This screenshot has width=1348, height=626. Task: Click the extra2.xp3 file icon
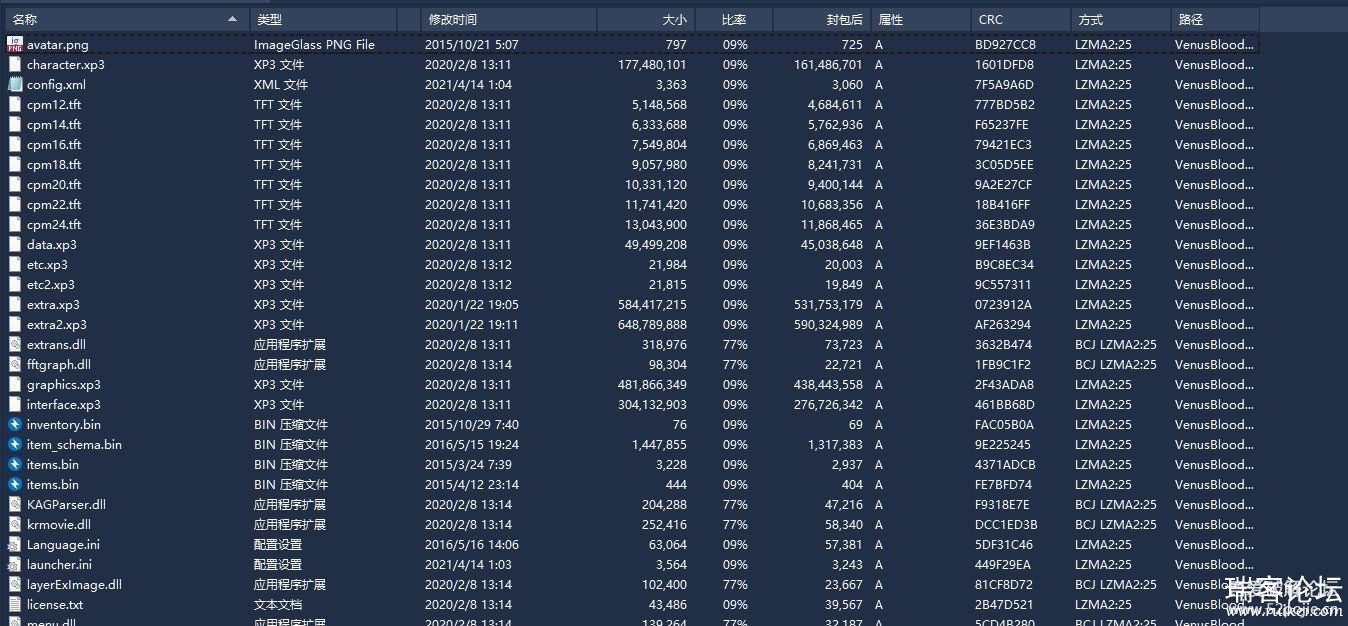[x=15, y=324]
